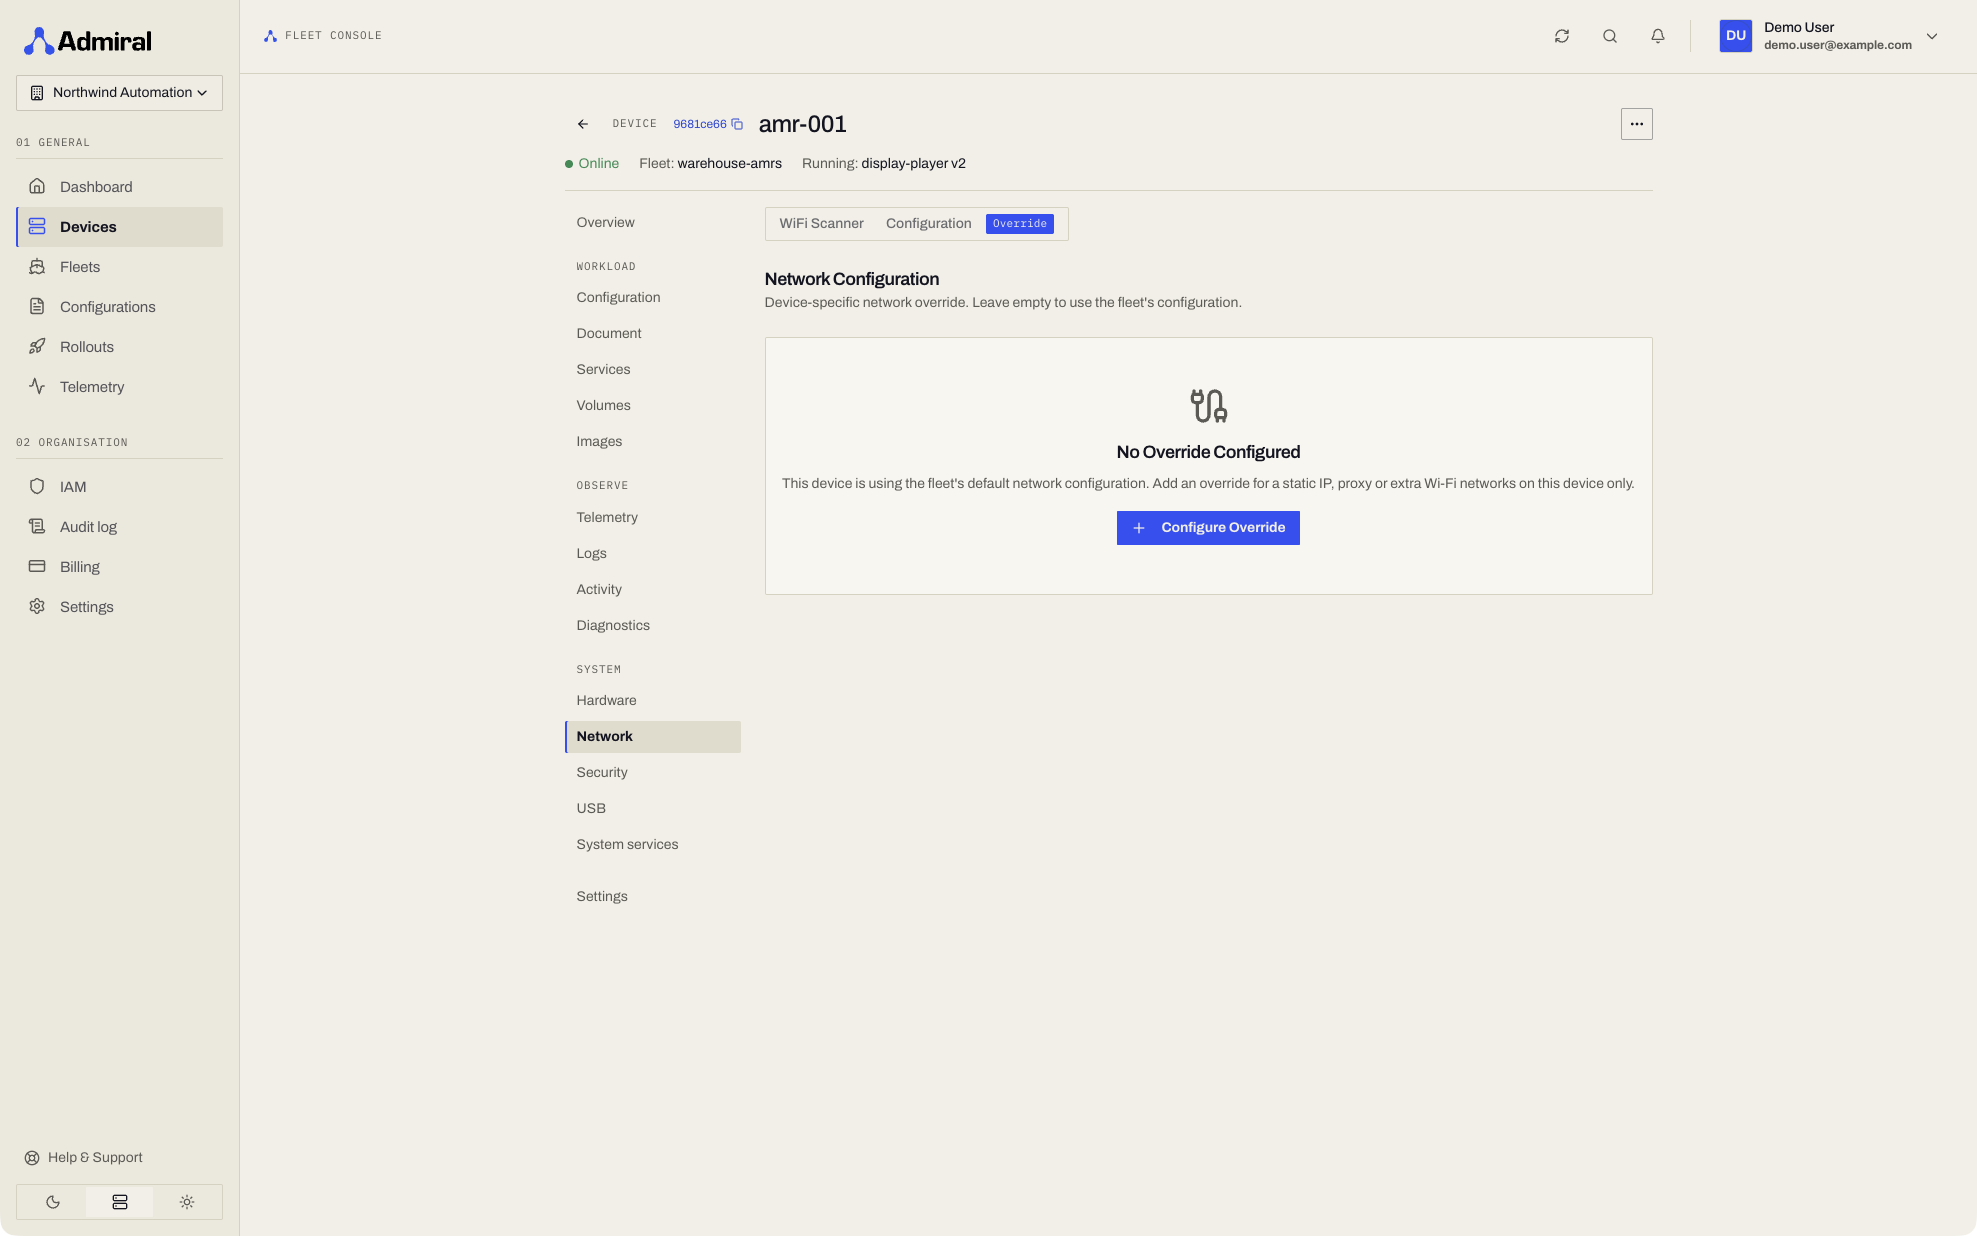Open System services section
This screenshot has width=1977, height=1236.
coord(653,845)
